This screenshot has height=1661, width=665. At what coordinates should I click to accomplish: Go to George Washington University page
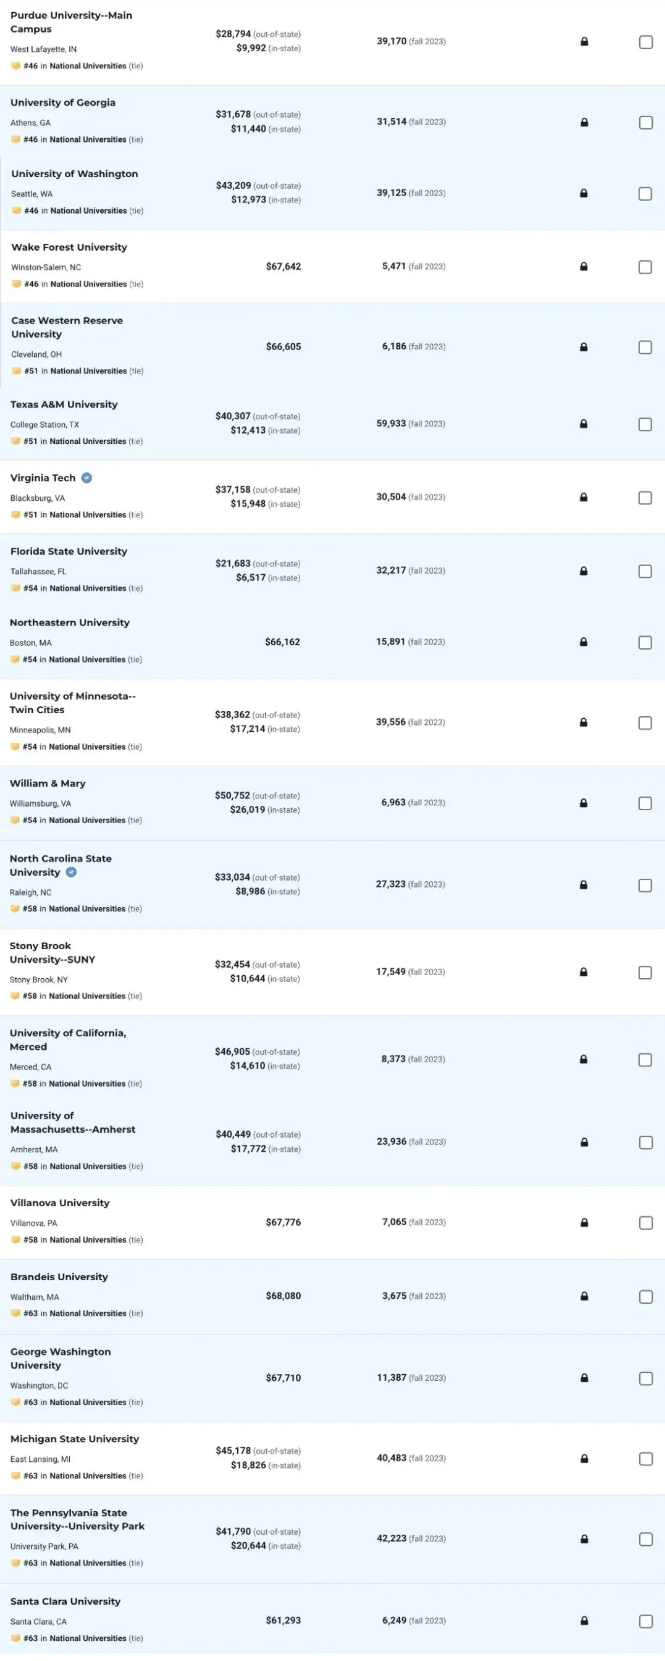pyautogui.click(x=60, y=1358)
